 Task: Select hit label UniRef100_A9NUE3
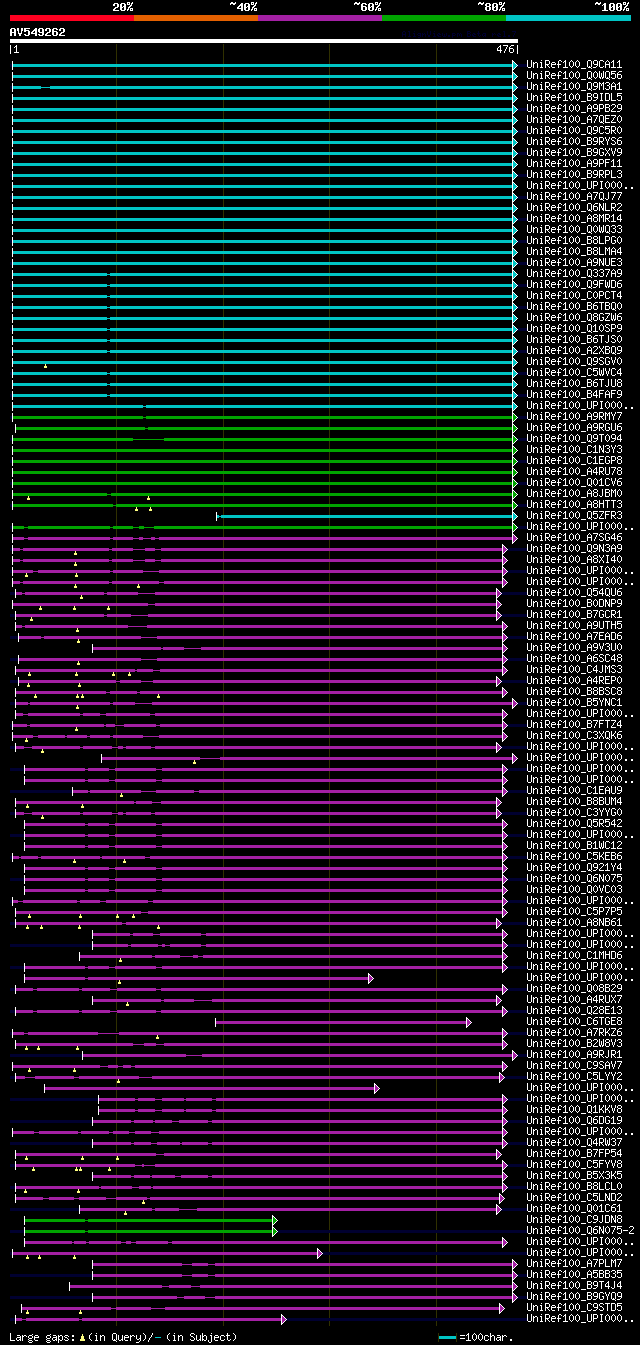[574, 263]
